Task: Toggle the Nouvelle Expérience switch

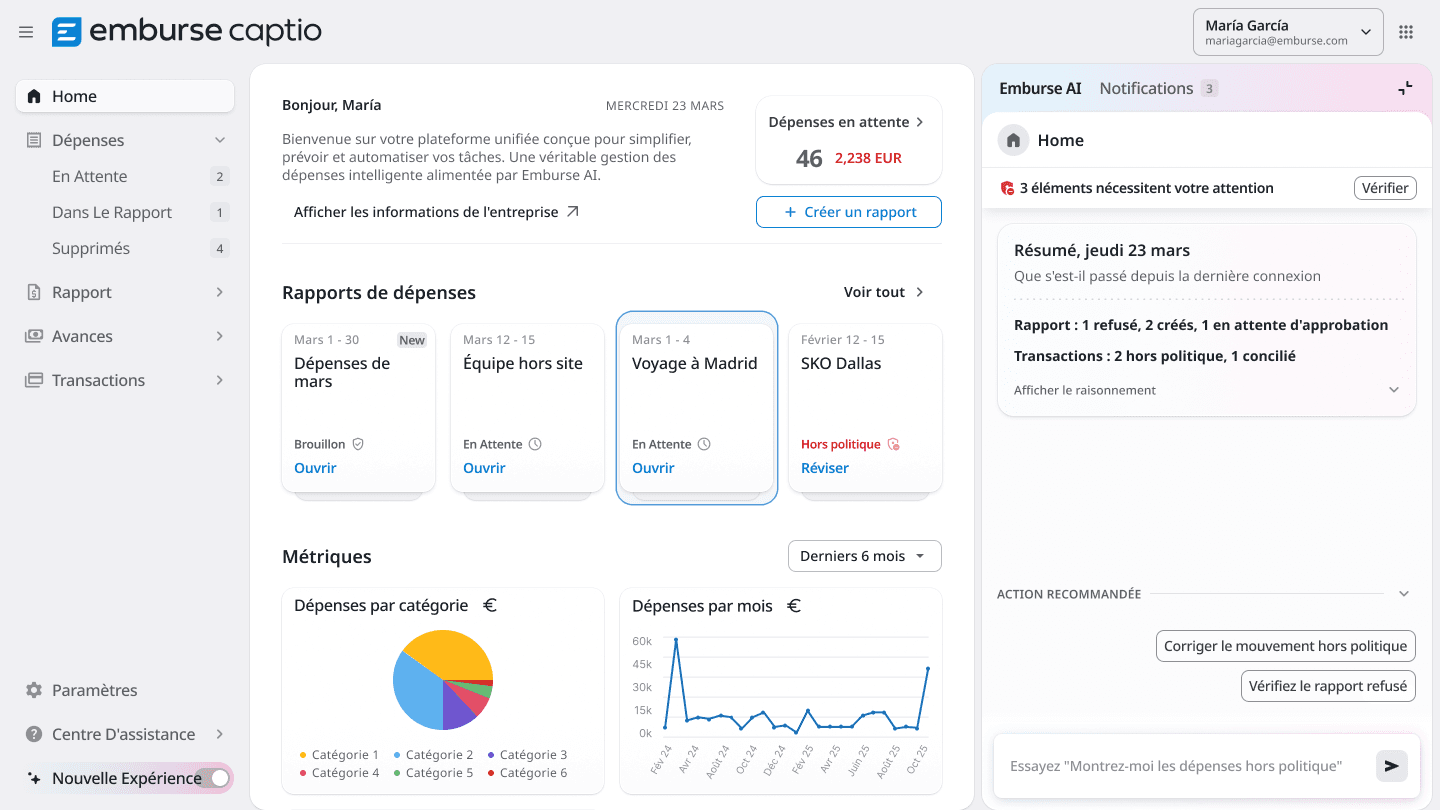Action: pyautogui.click(x=213, y=778)
